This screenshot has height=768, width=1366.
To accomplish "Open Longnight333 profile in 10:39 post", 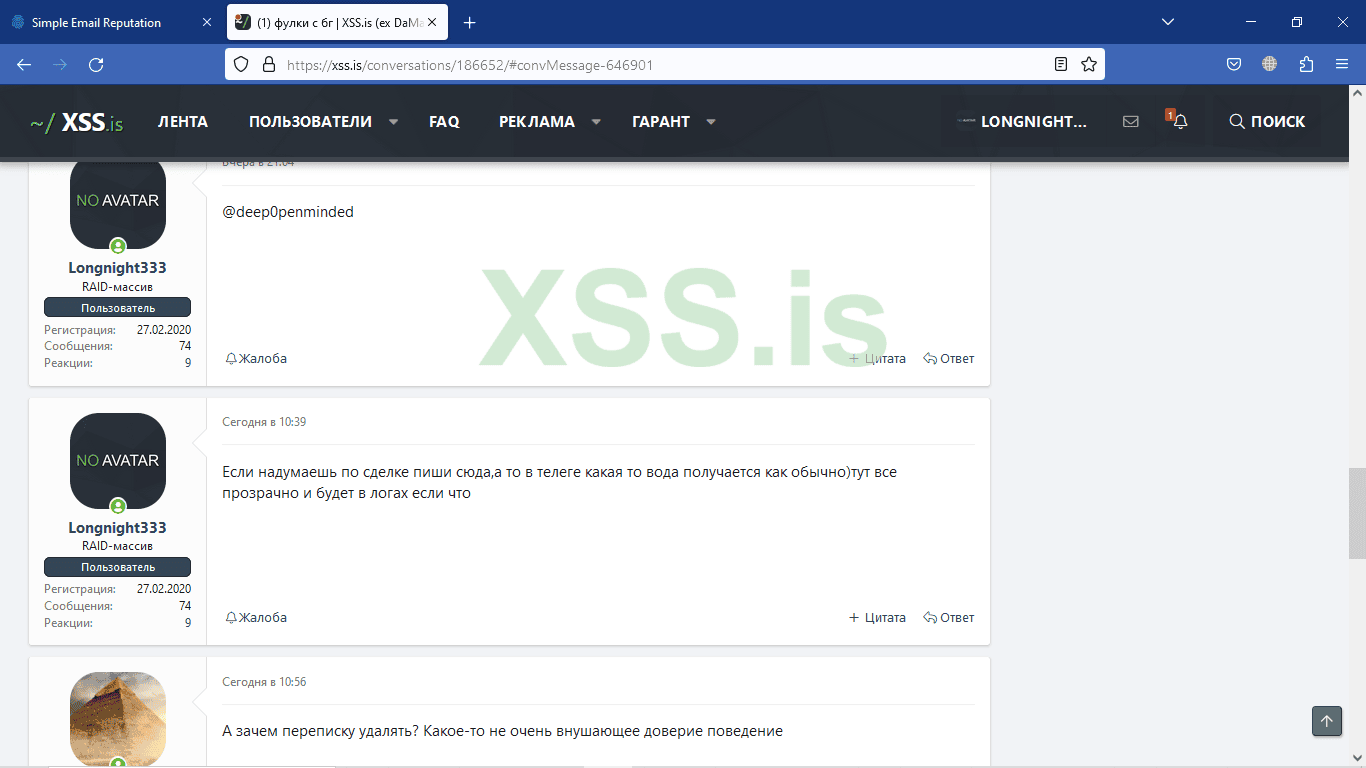I will point(117,528).
